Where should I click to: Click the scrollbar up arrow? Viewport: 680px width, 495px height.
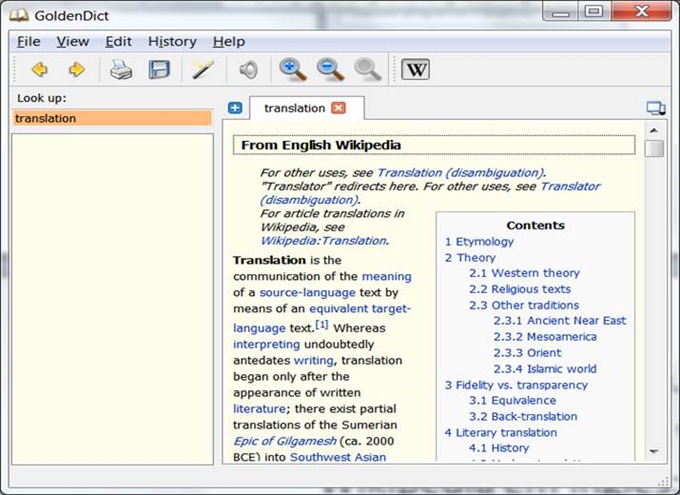[654, 130]
